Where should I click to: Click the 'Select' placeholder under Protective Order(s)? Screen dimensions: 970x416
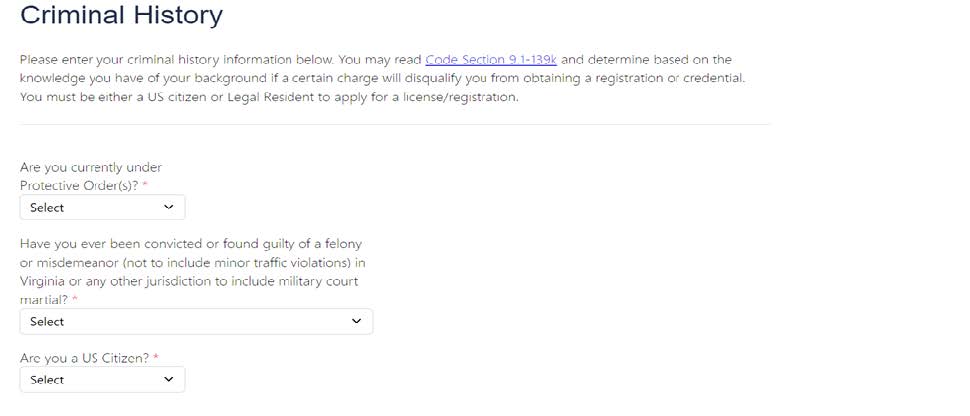pyautogui.click(x=47, y=208)
